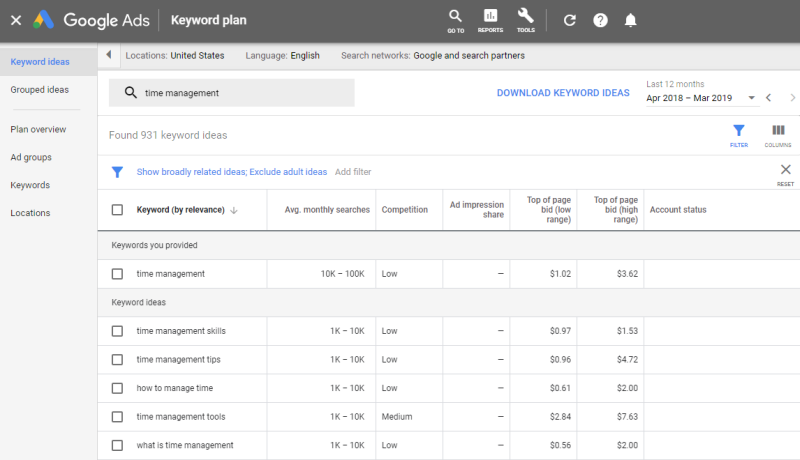This screenshot has width=800, height=460.
Task: Sort by Avg. monthly searches column header
Action: point(327,210)
